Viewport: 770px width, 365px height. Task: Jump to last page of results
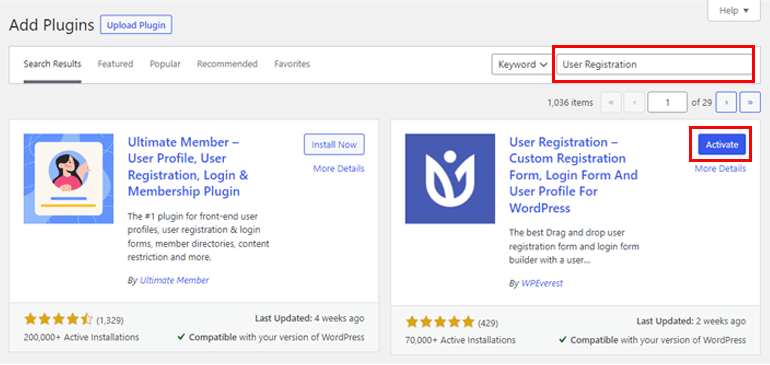[x=750, y=103]
